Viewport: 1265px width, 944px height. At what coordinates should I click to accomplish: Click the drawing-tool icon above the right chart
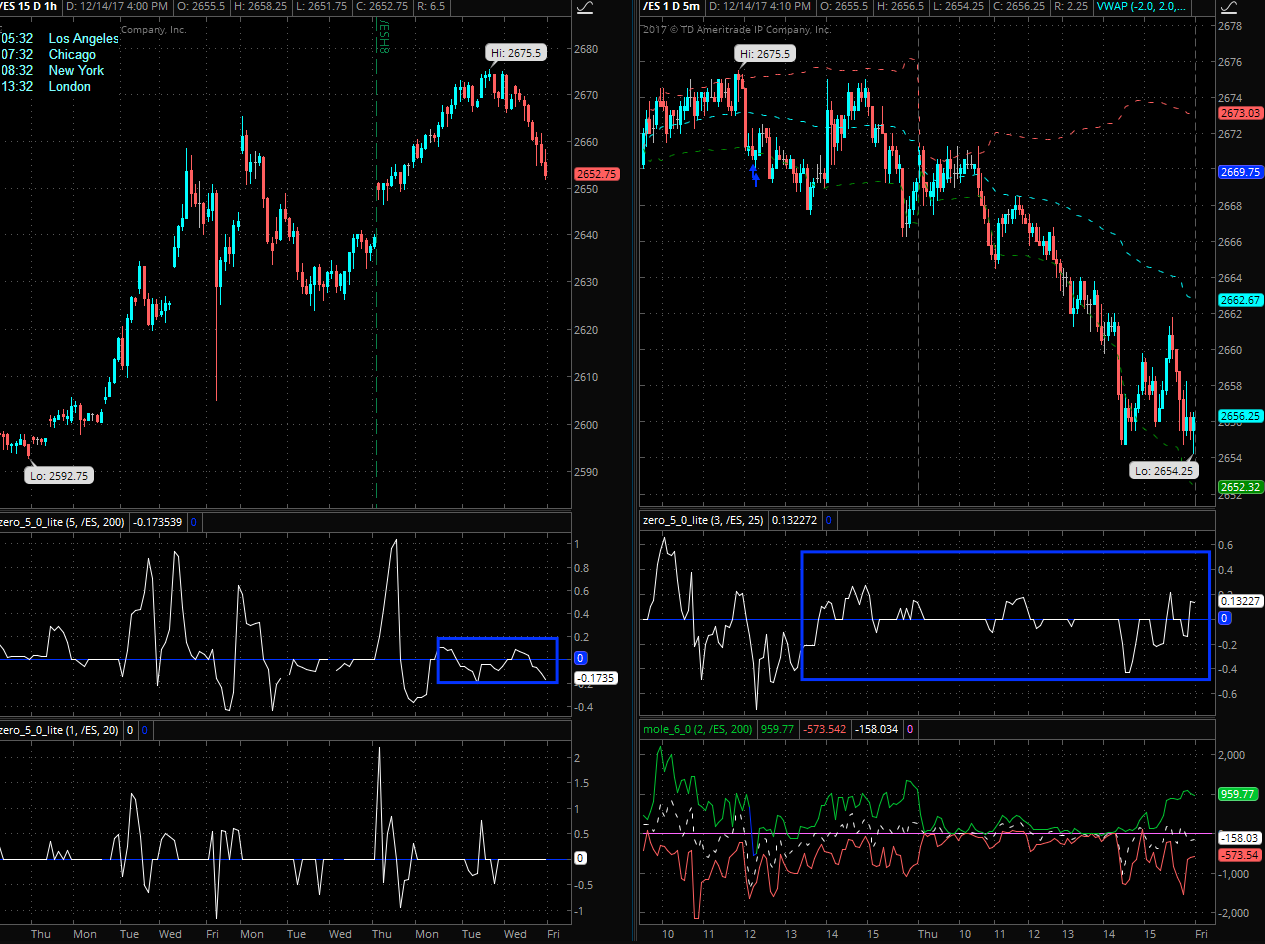(1226, 9)
